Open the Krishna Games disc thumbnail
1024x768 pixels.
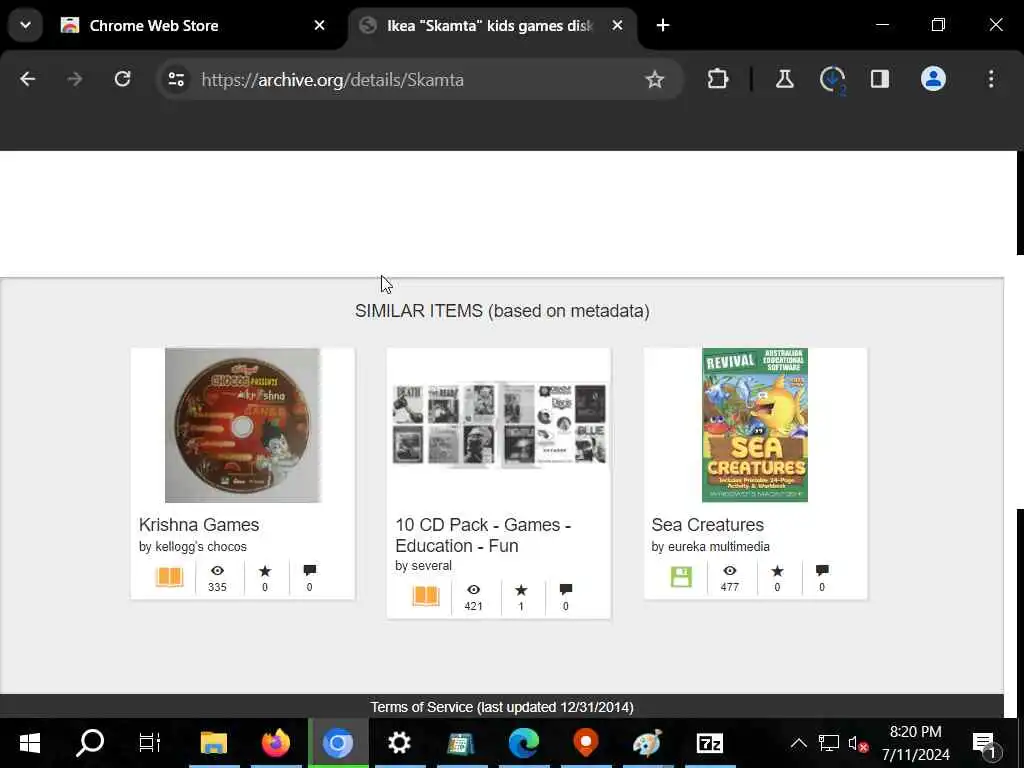pyautogui.click(x=242, y=425)
